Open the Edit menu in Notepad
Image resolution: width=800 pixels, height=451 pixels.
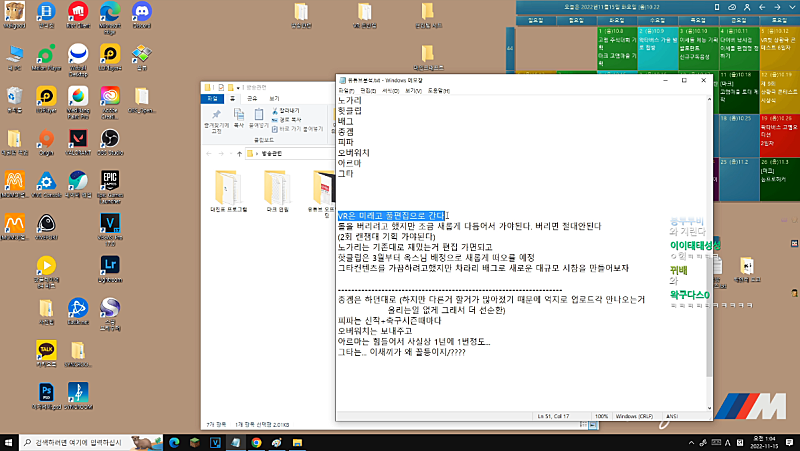pyautogui.click(x=368, y=90)
